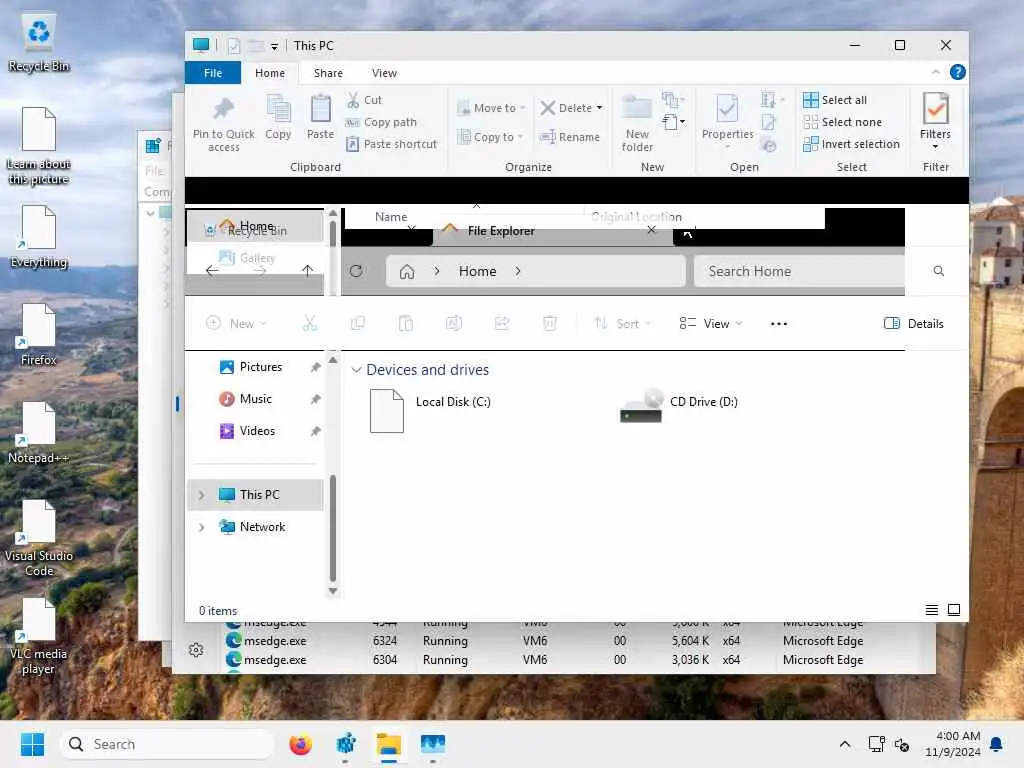The height and width of the screenshot is (768, 1024).
Task: Unpin Videos using its pin icon
Action: 315,431
